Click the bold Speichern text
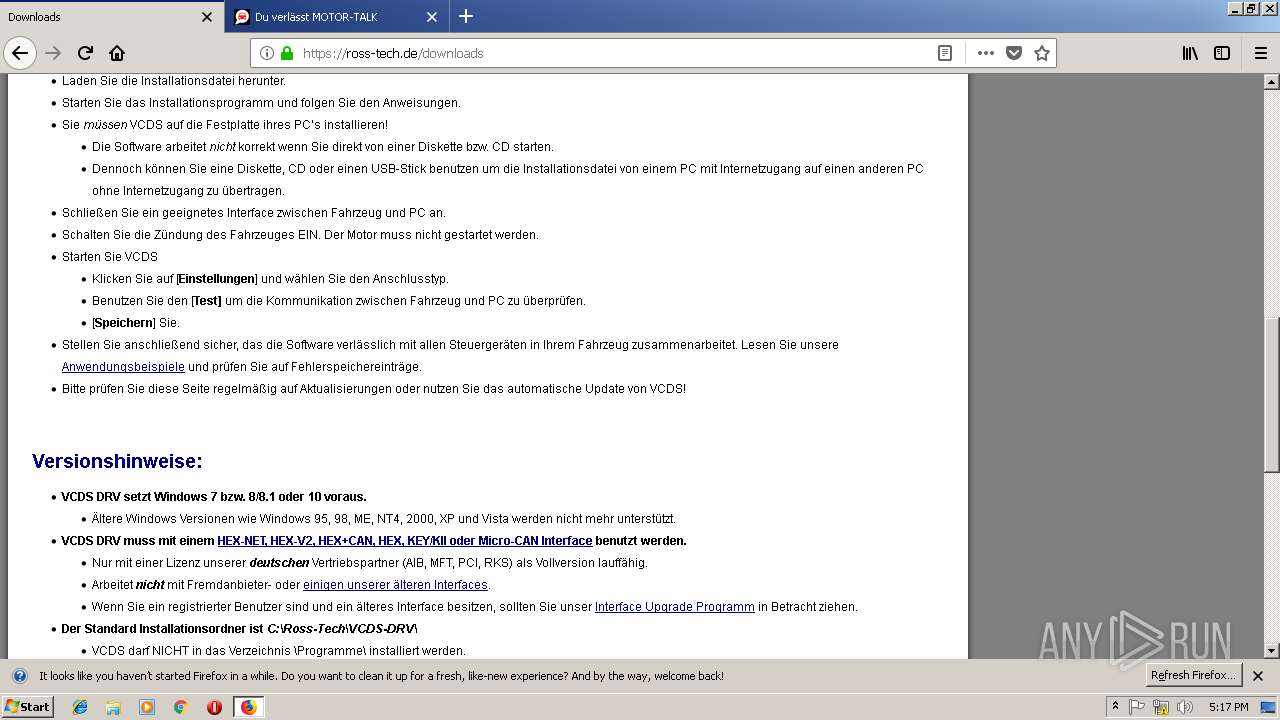The height and width of the screenshot is (720, 1280). point(124,323)
